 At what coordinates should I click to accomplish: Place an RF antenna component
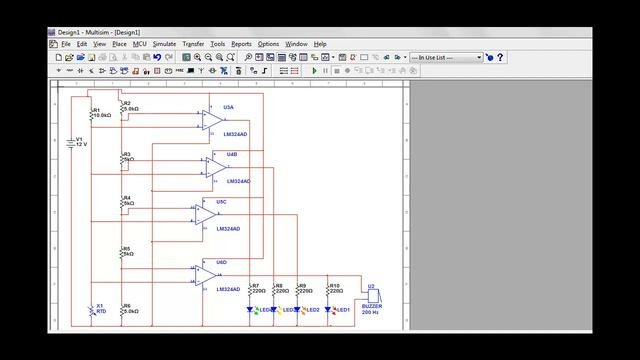pos(201,71)
